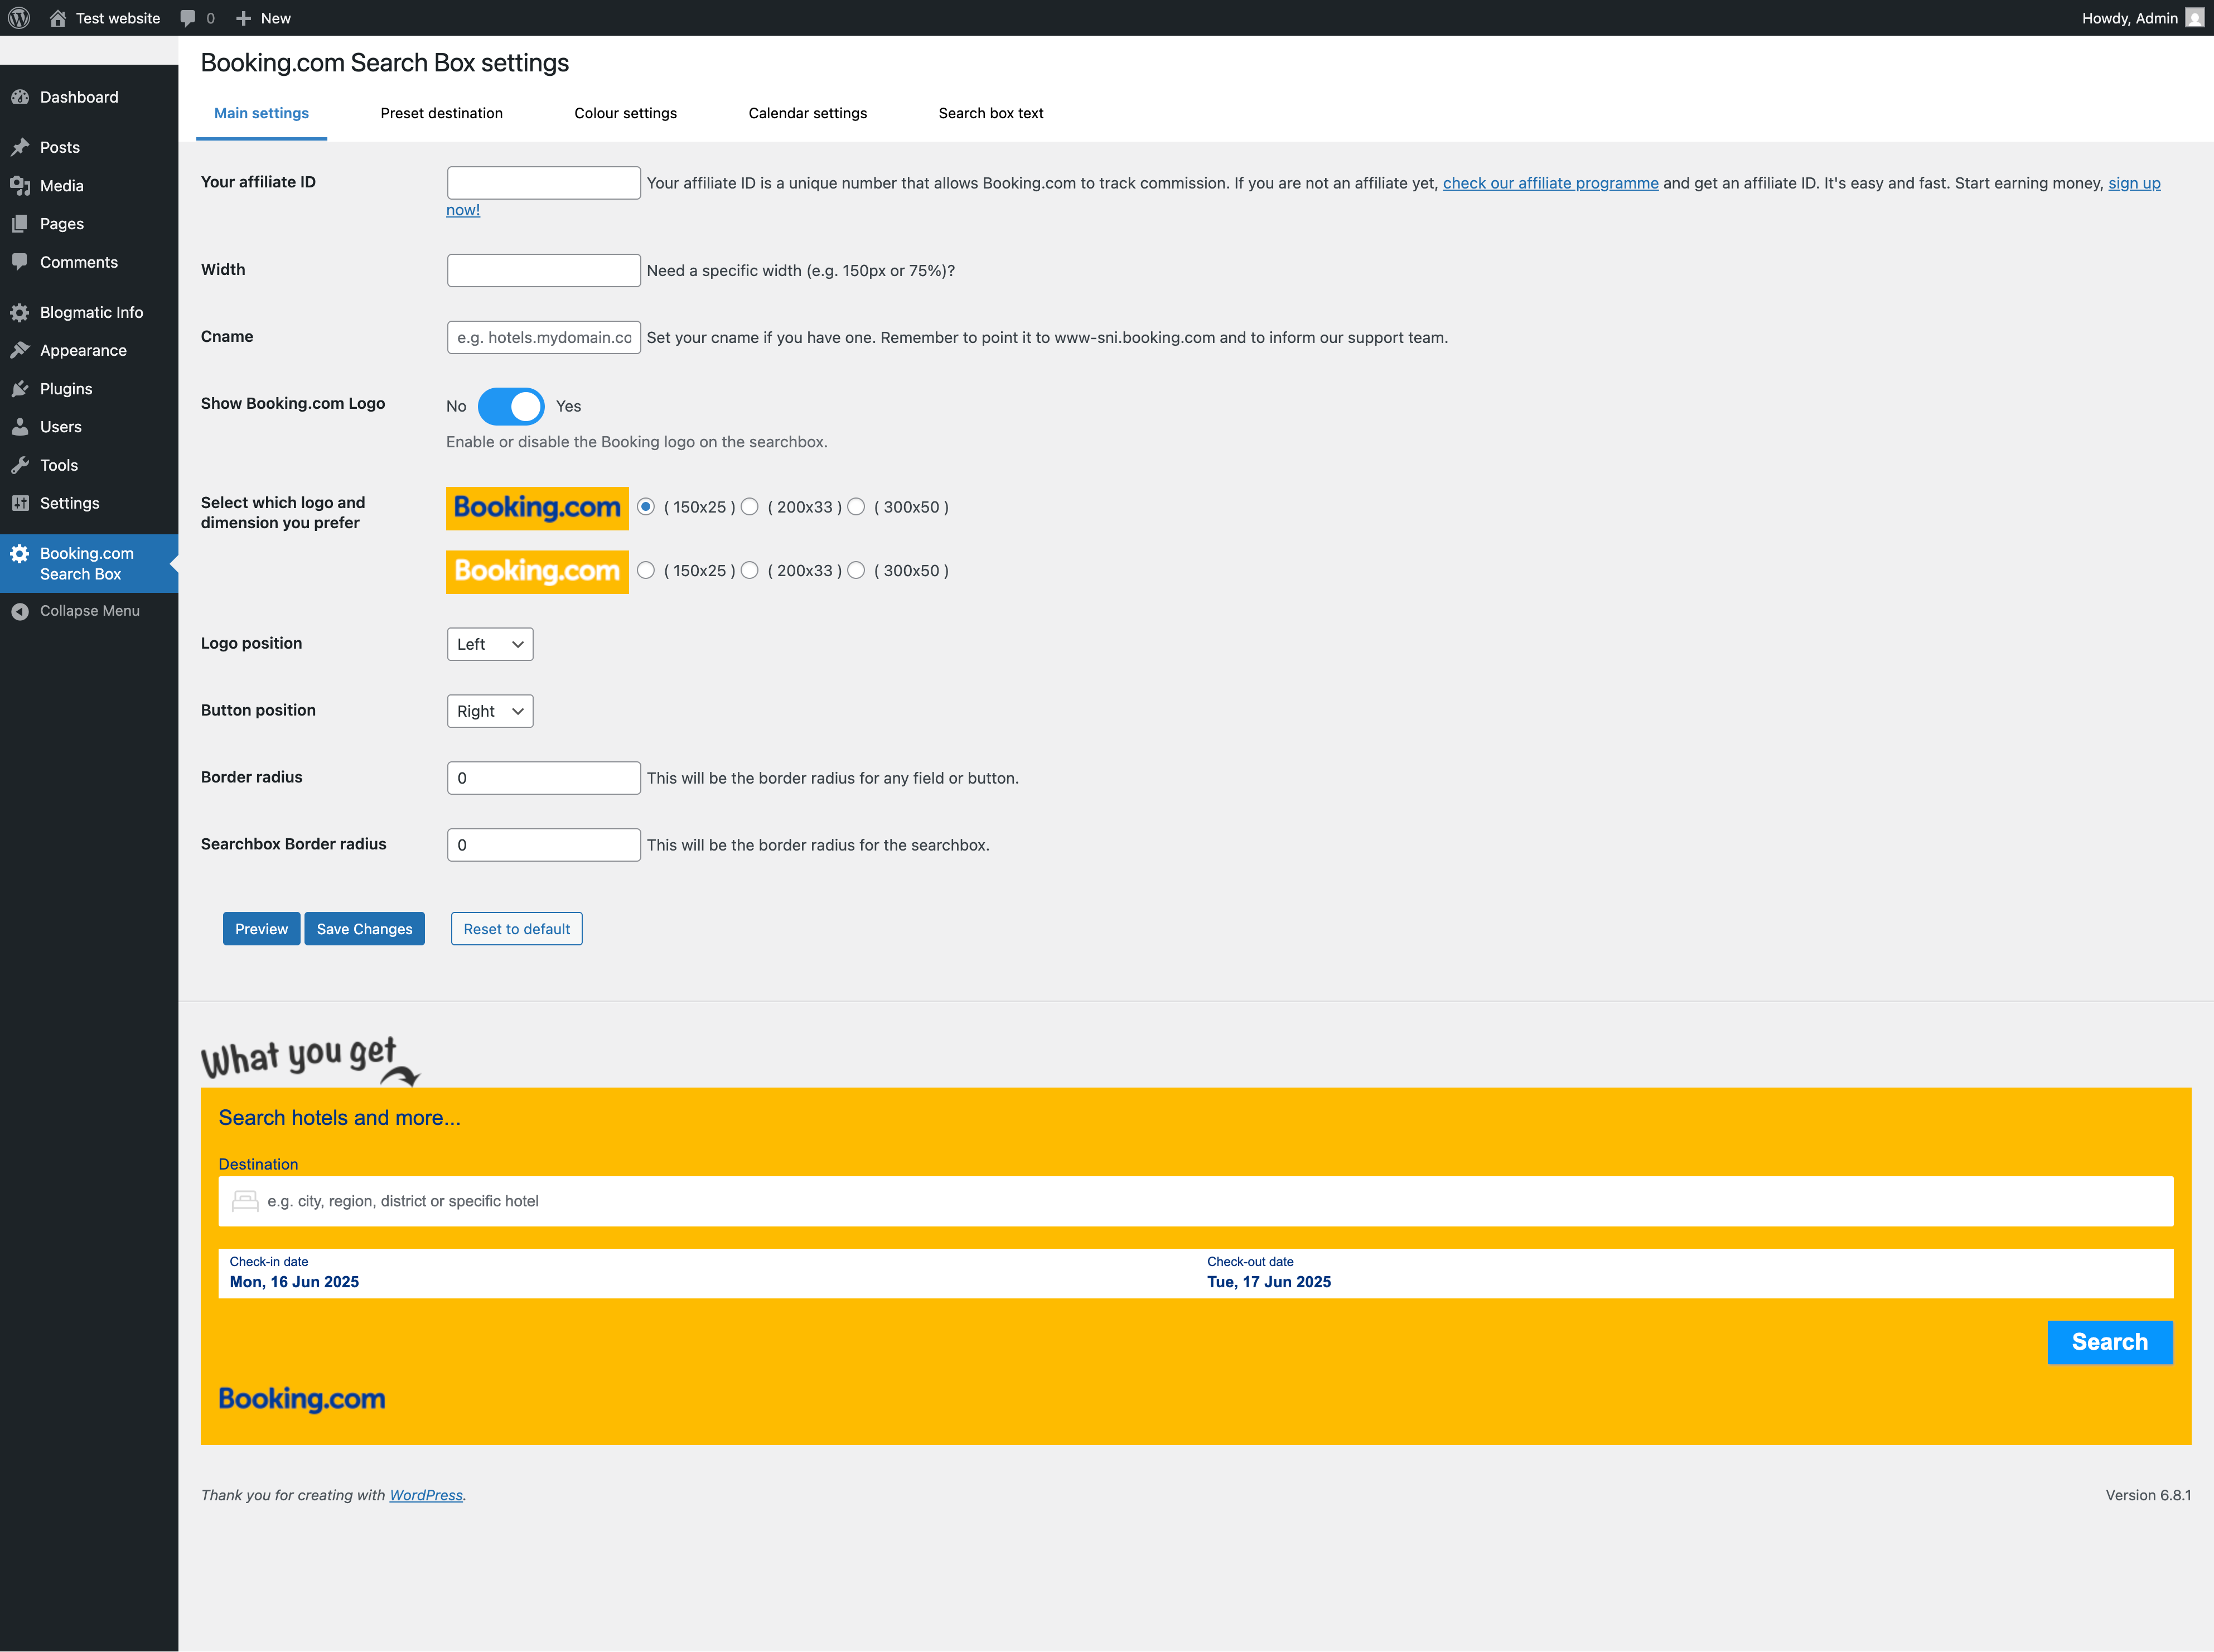Click the Pages icon in sidebar
2214x1652 pixels.
[x=20, y=224]
